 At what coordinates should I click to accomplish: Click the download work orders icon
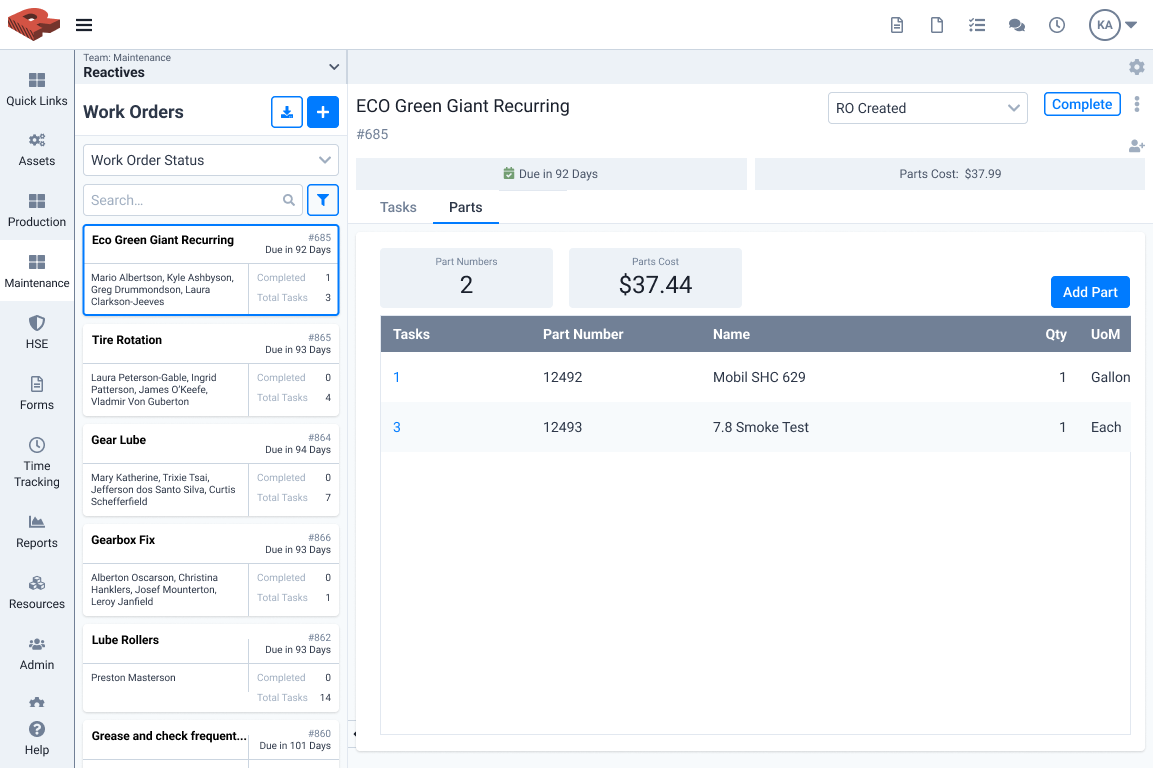tap(287, 112)
